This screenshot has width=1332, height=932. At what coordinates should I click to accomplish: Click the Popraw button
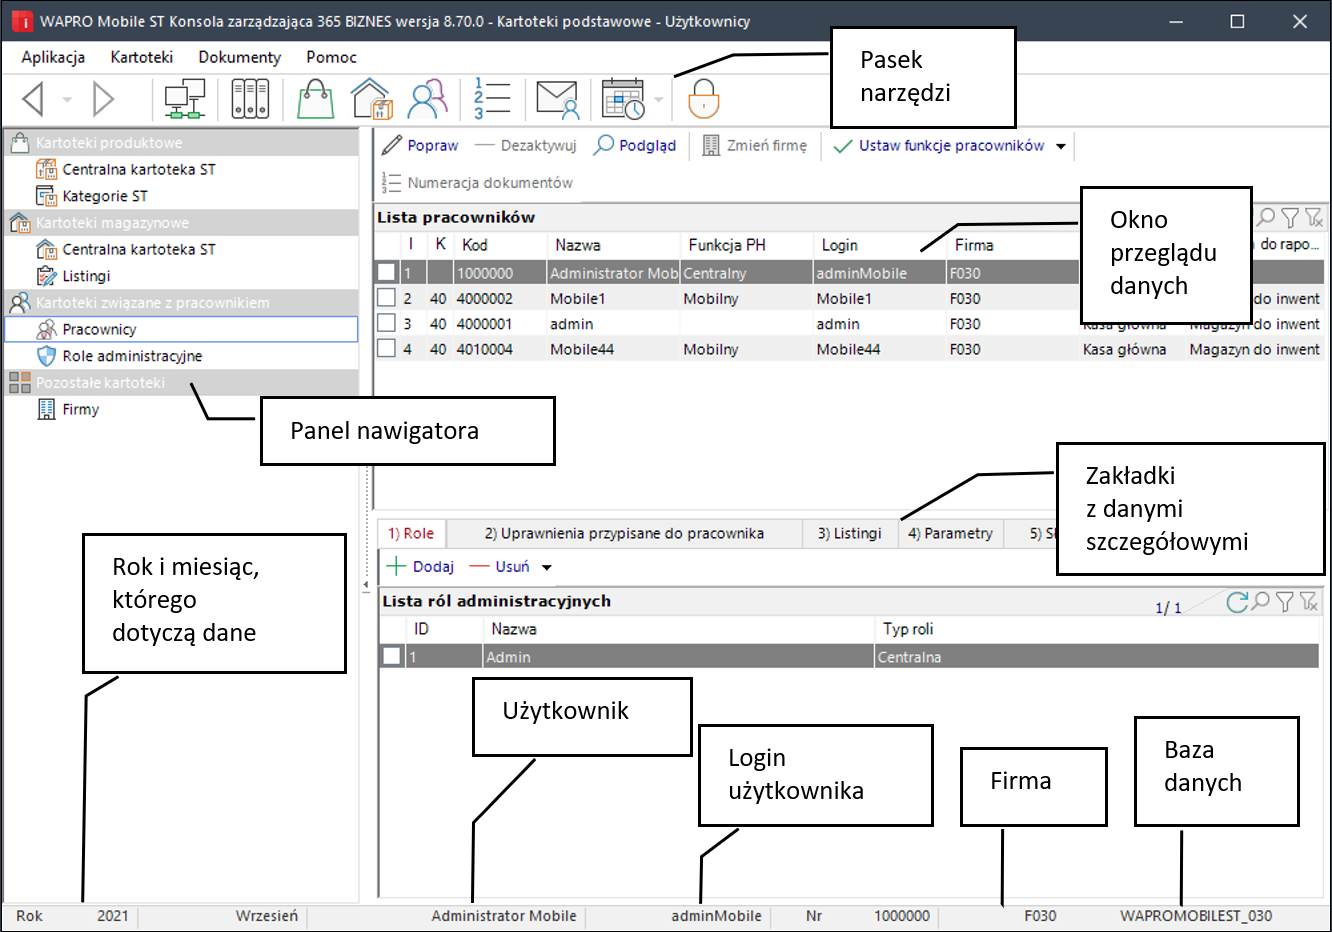420,146
